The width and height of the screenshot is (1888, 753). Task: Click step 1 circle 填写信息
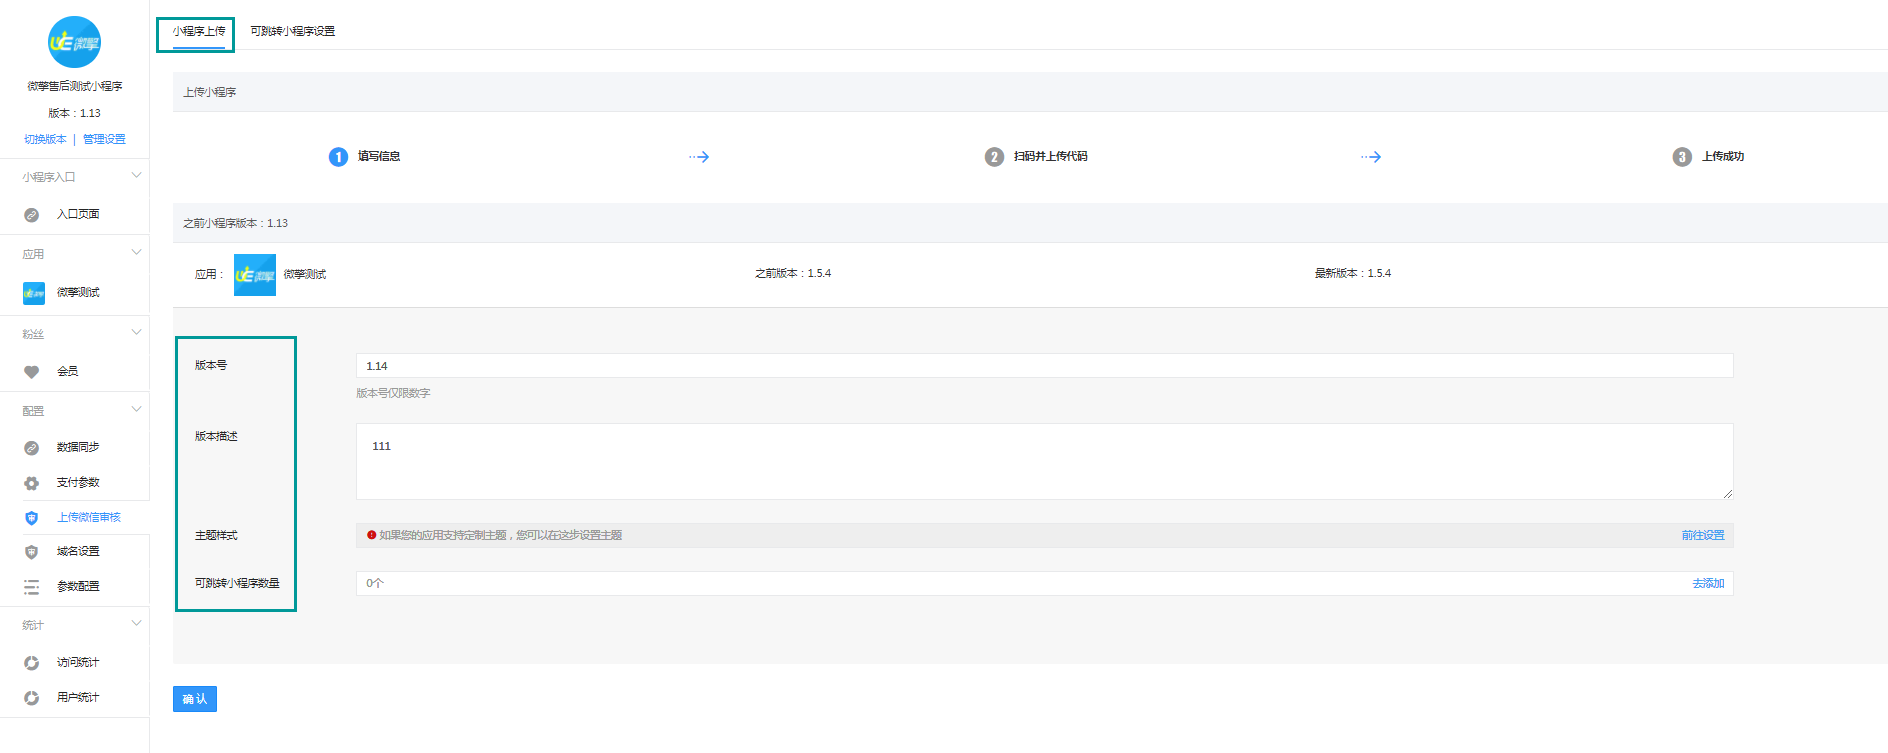[x=338, y=157]
